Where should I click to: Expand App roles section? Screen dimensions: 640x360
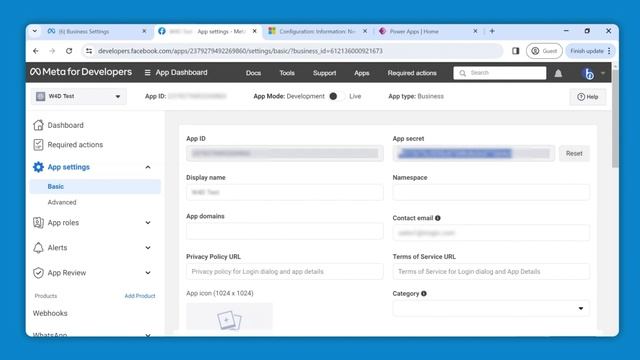[x=148, y=222]
